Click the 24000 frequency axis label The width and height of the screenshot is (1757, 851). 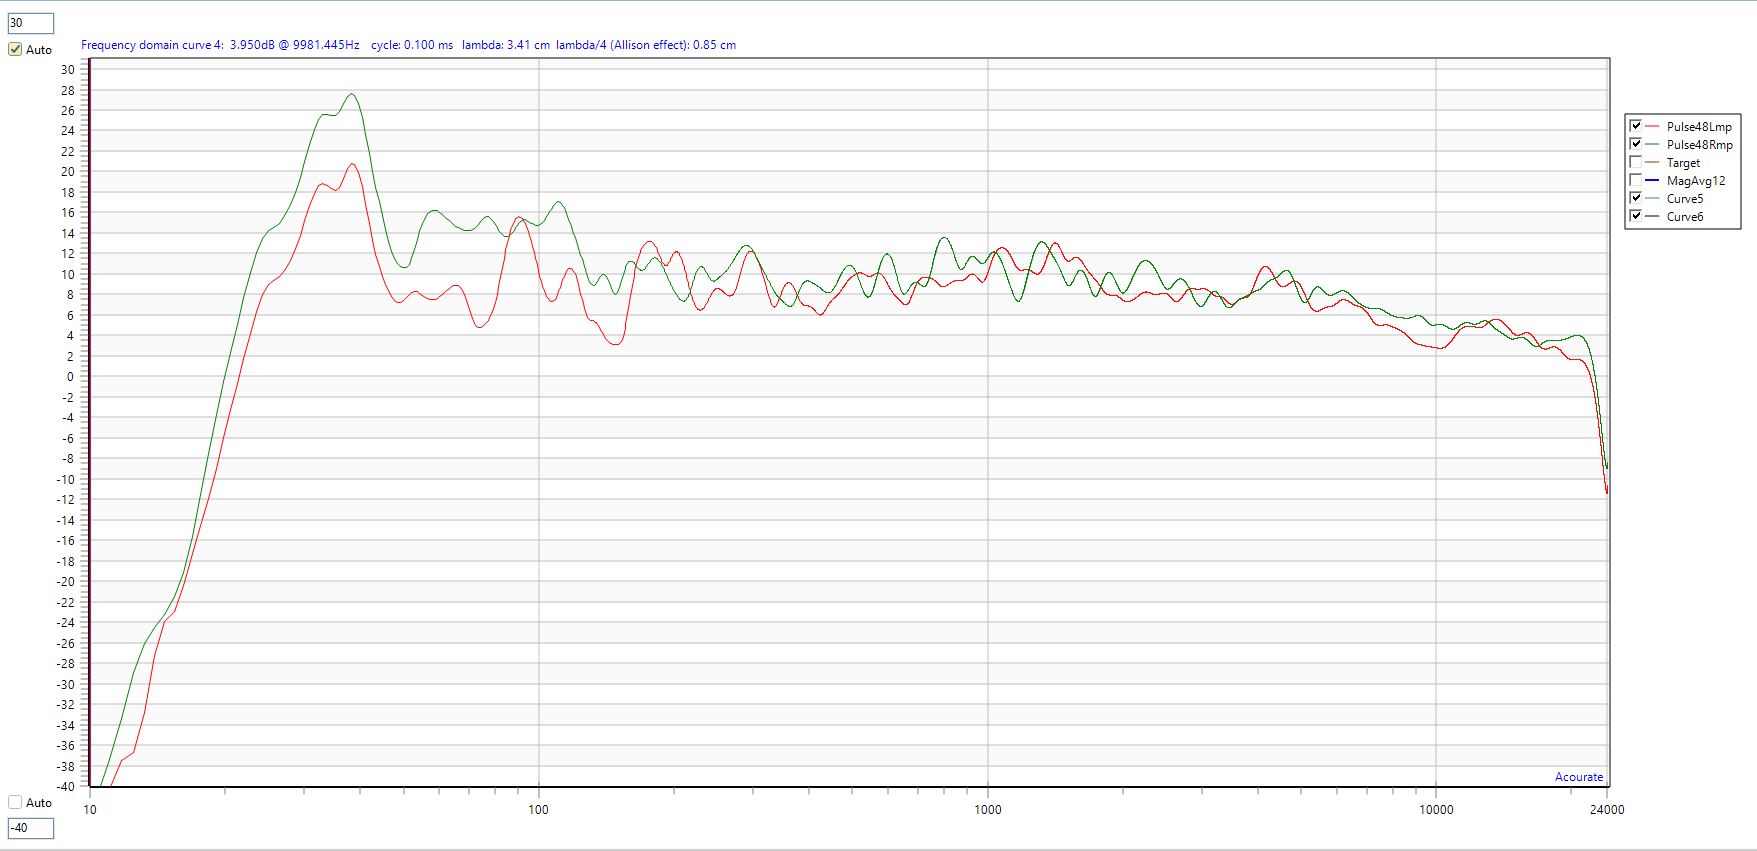(x=1607, y=809)
